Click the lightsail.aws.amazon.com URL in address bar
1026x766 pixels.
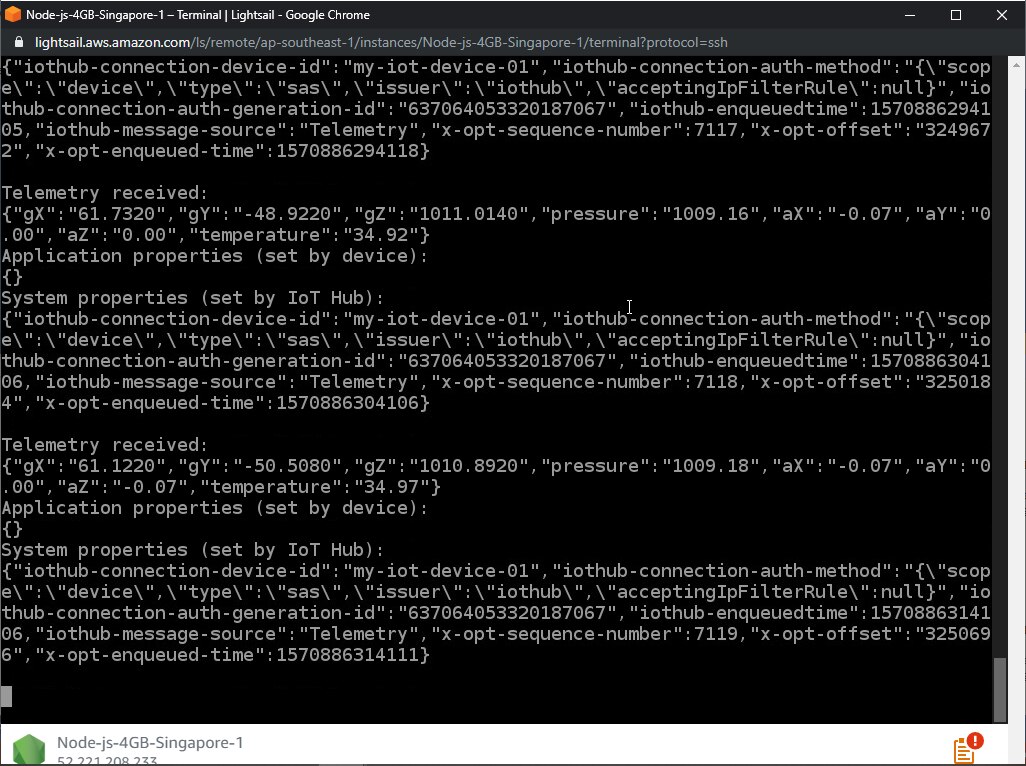[x=381, y=43]
